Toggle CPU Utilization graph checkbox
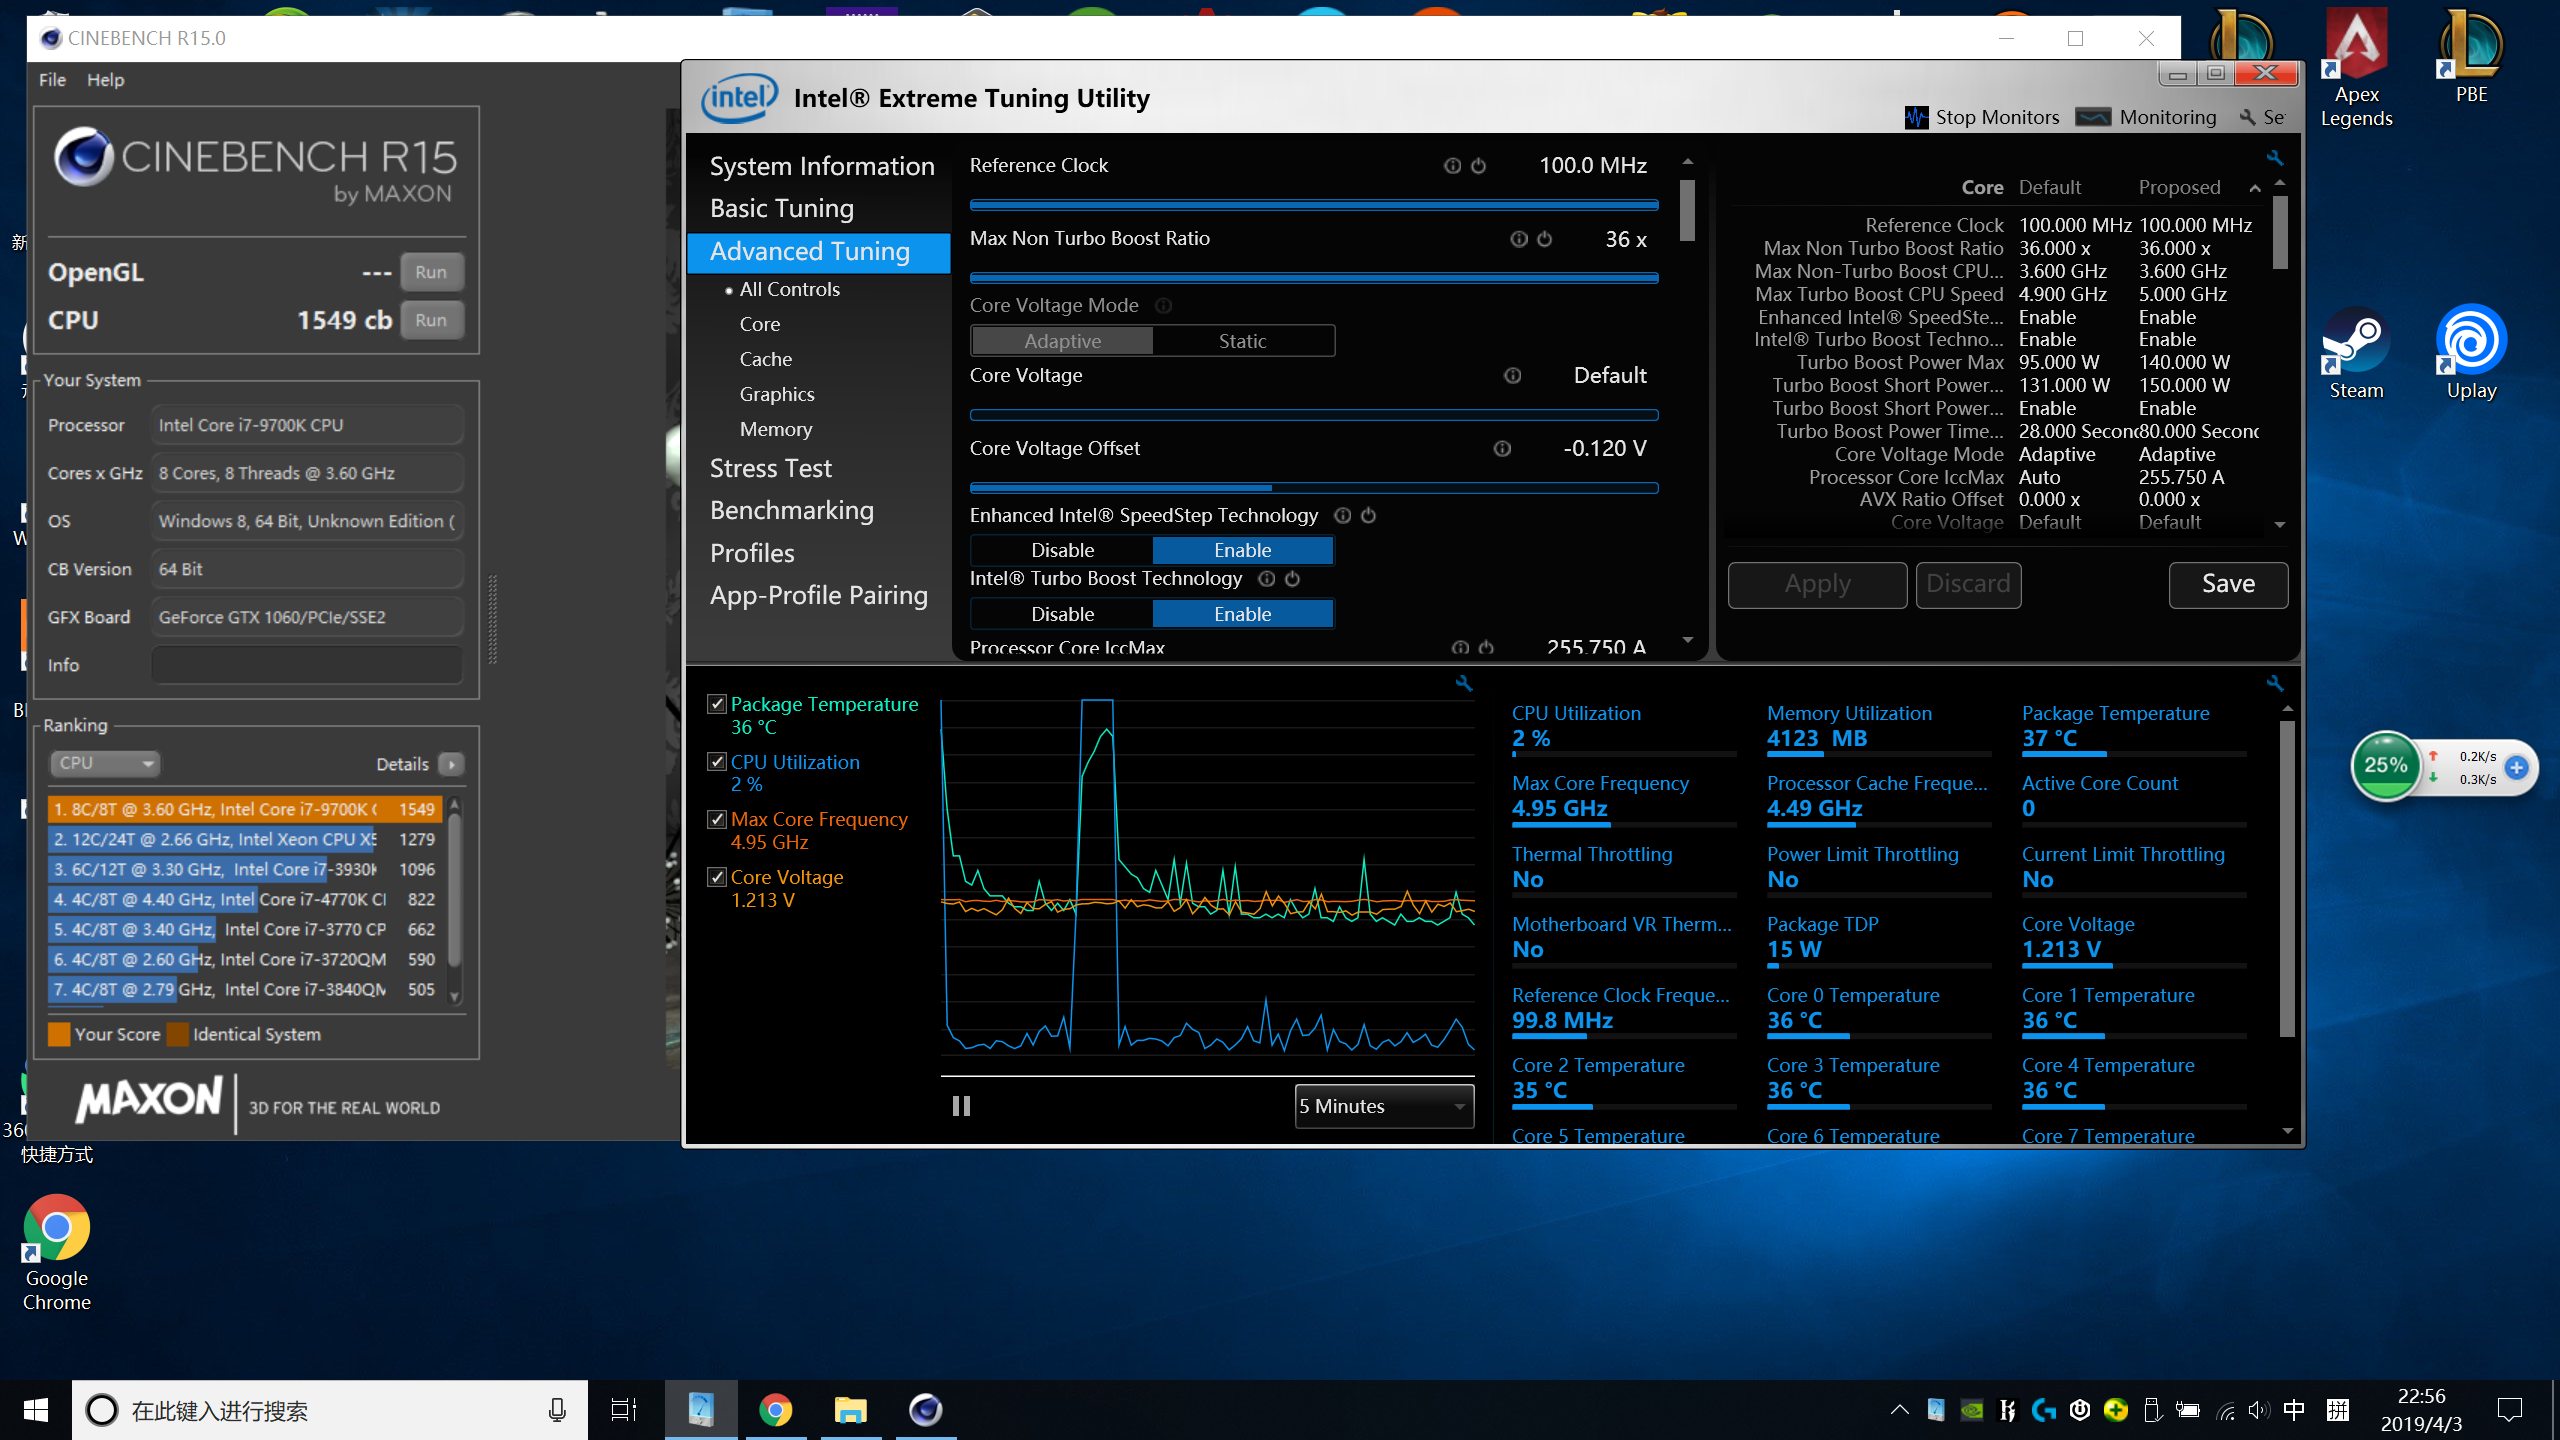Screen dimensions: 2560x1440 pos(717,762)
